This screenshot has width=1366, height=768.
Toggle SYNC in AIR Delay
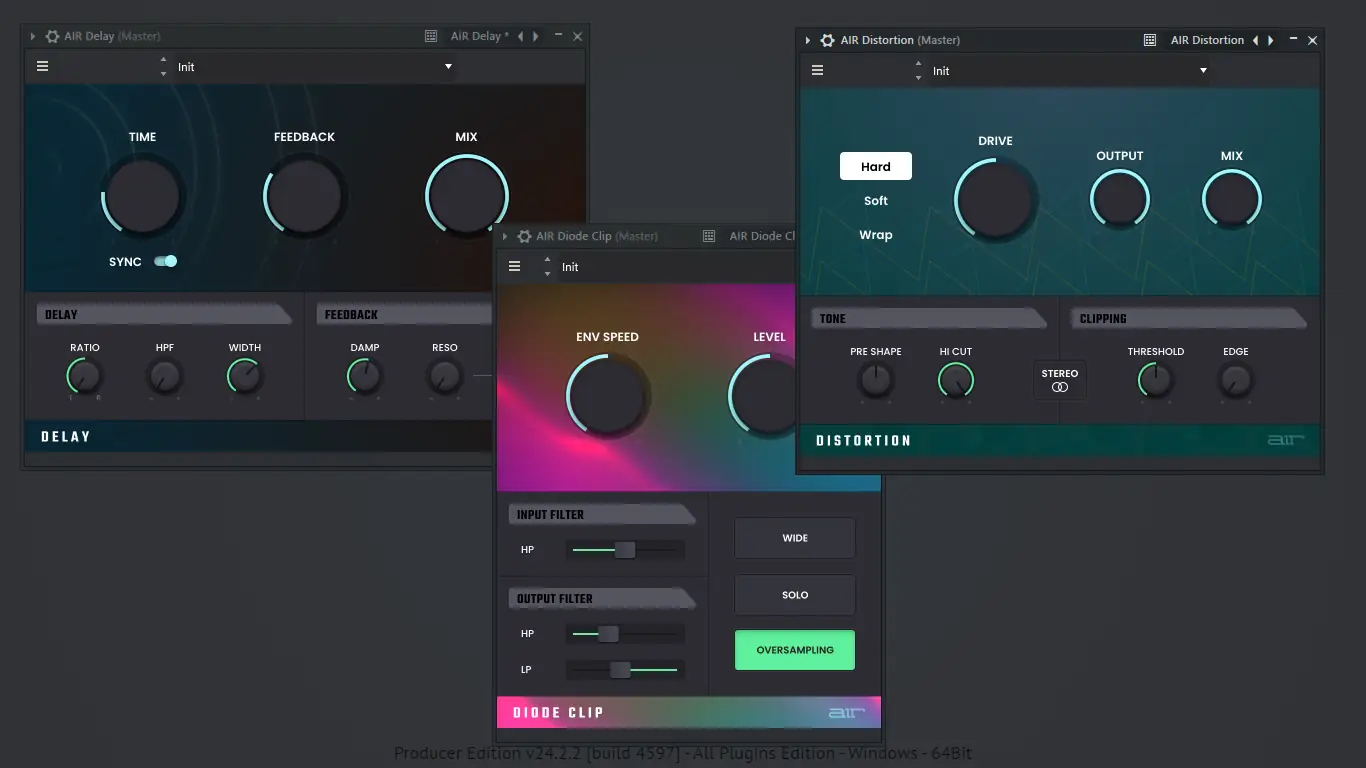(166, 261)
